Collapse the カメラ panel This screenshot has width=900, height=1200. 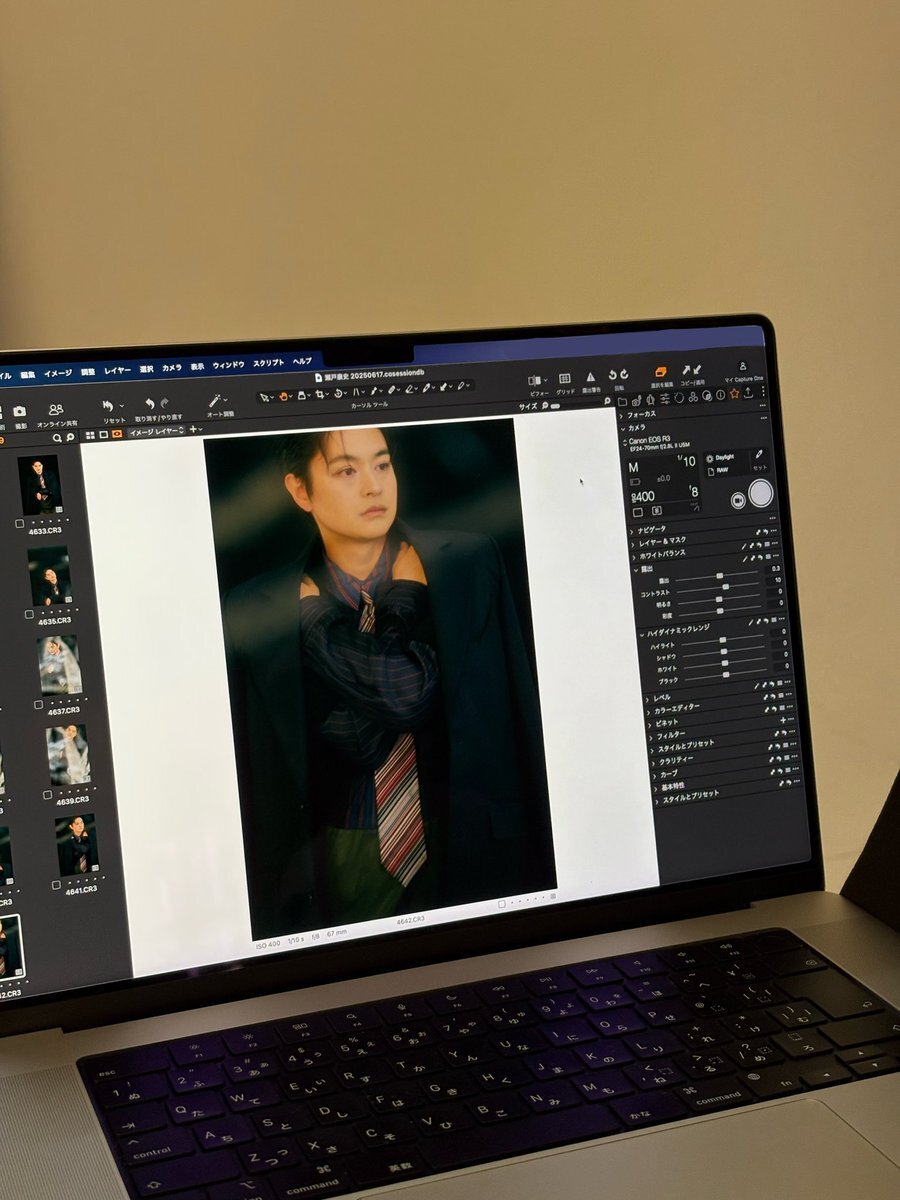pyautogui.click(x=623, y=428)
